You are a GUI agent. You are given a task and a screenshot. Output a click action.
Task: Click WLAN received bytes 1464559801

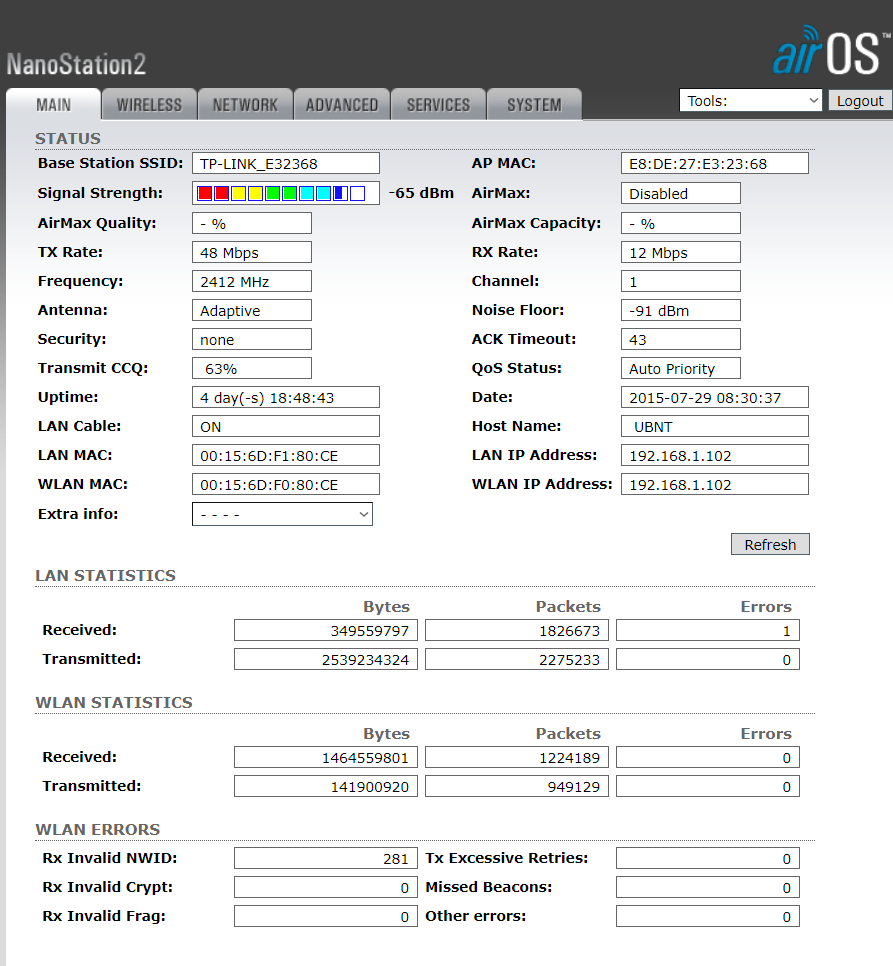click(326, 758)
